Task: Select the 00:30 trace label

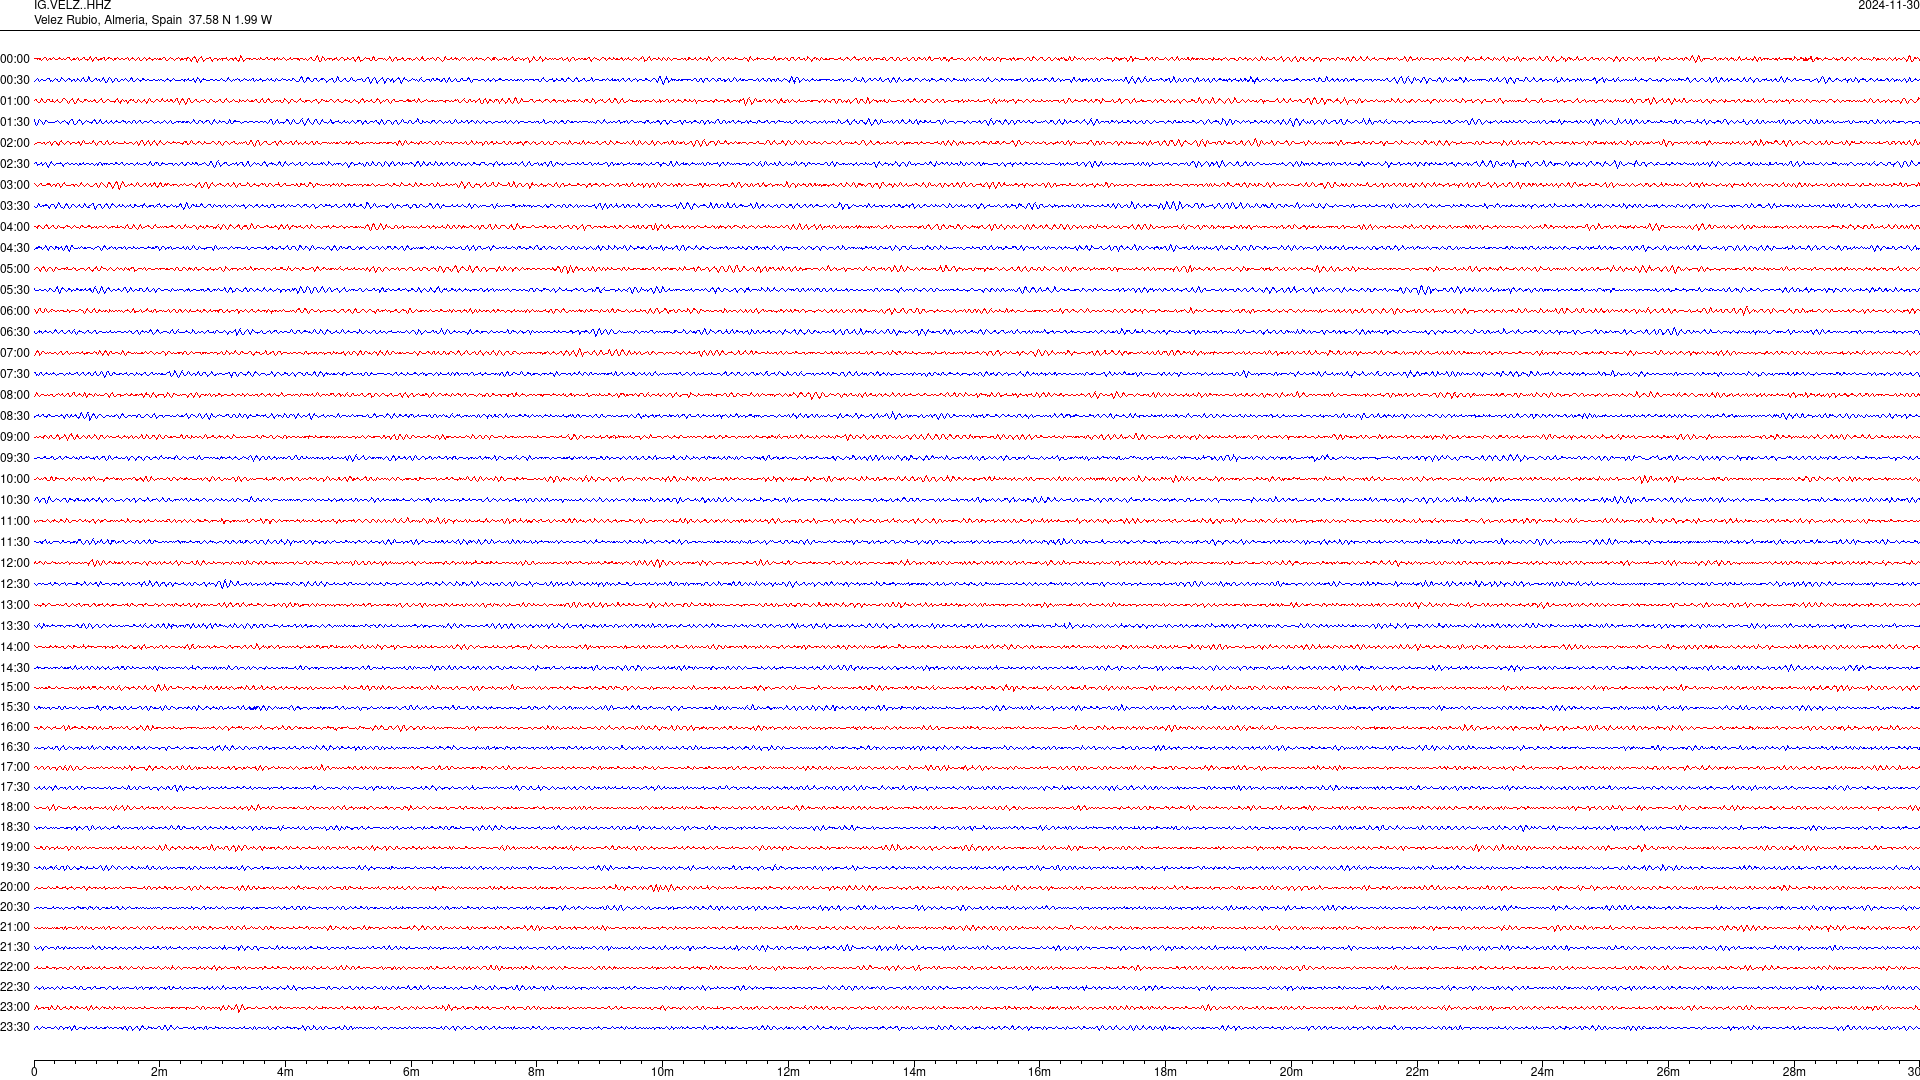Action: [15, 80]
